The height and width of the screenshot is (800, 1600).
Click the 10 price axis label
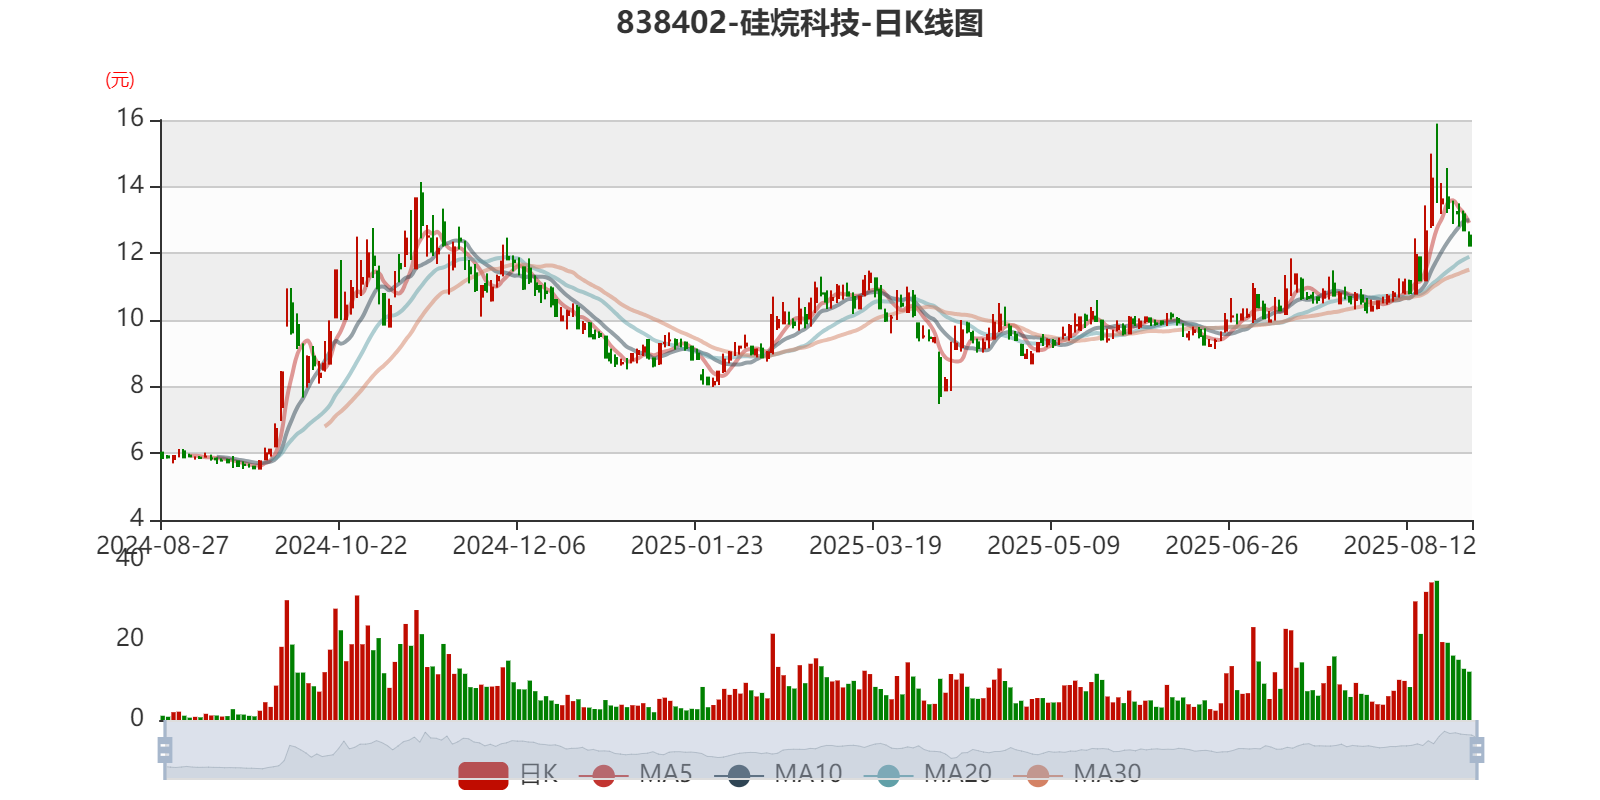(x=130, y=319)
